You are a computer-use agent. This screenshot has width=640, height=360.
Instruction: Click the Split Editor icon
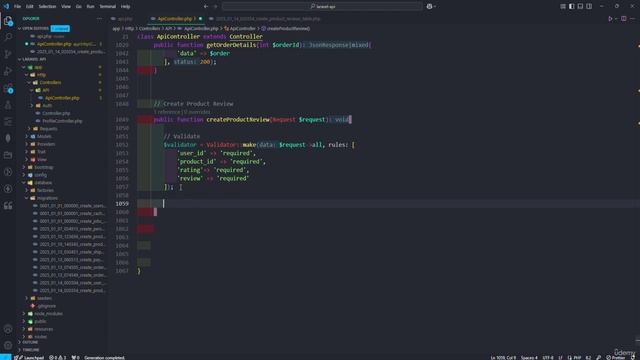(x=624, y=19)
